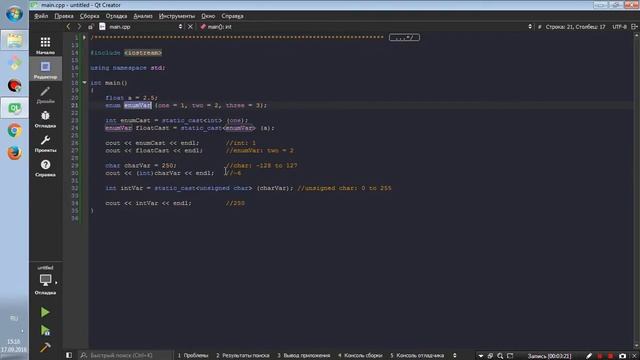Open untitled kit selector monitor icon
The width and height of the screenshot is (640, 360).
[45, 280]
